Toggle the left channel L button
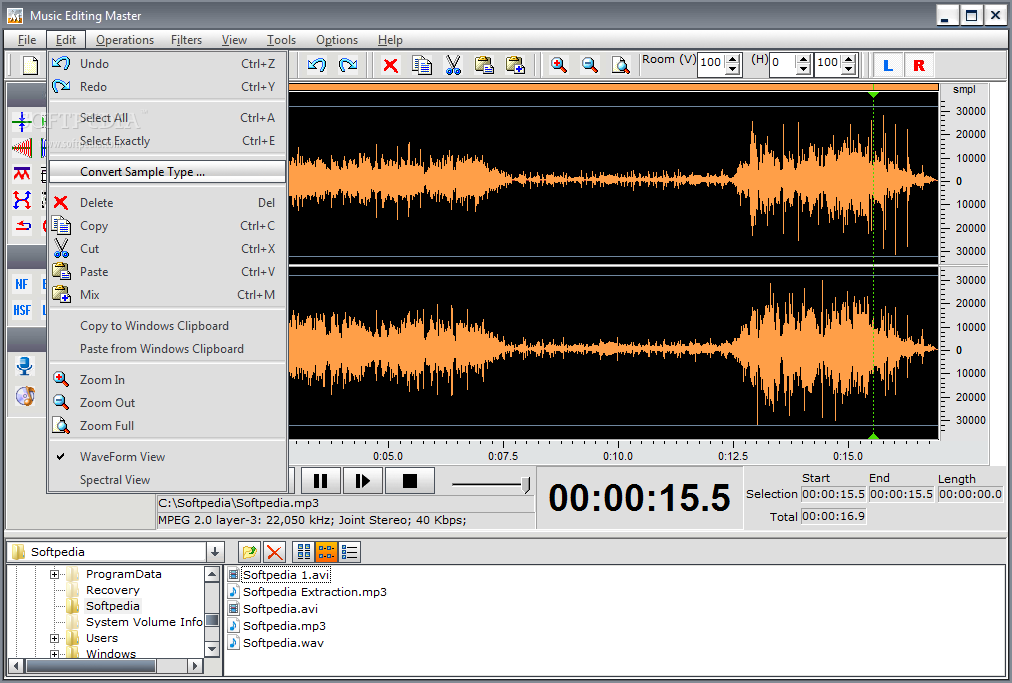Screen dimensions: 1012x683 pyautogui.click(x=886, y=65)
